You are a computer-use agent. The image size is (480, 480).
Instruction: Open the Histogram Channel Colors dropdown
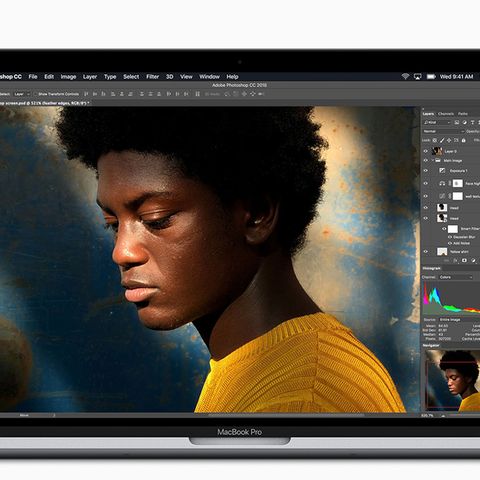click(x=455, y=277)
